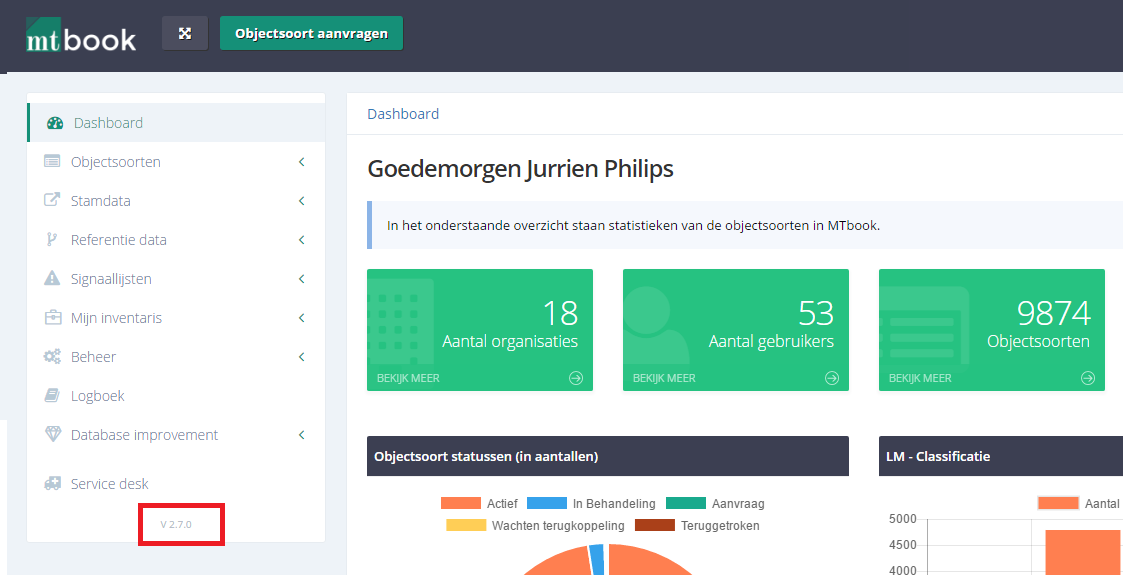Click BEKIJK MEER under Aantal organisaties
Screen dimensions: 1123x575
tap(408, 378)
